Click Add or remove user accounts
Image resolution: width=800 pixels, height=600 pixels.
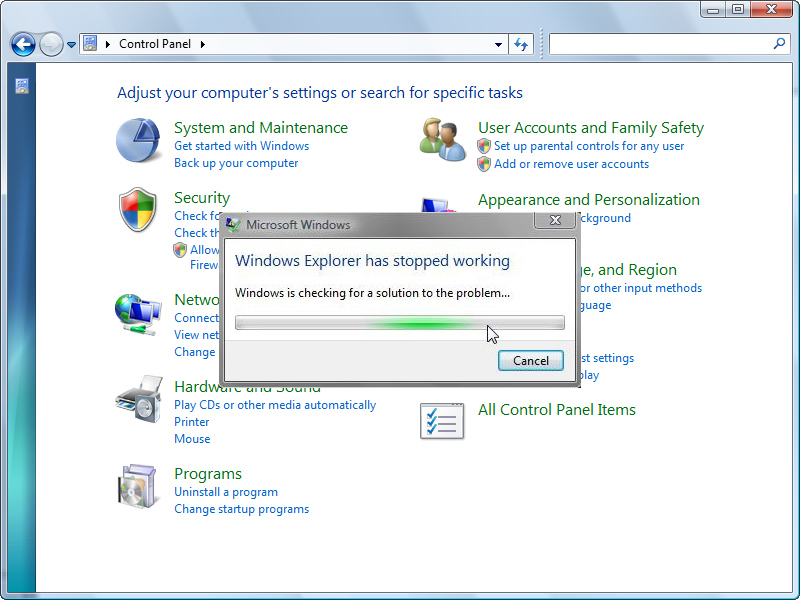point(571,164)
